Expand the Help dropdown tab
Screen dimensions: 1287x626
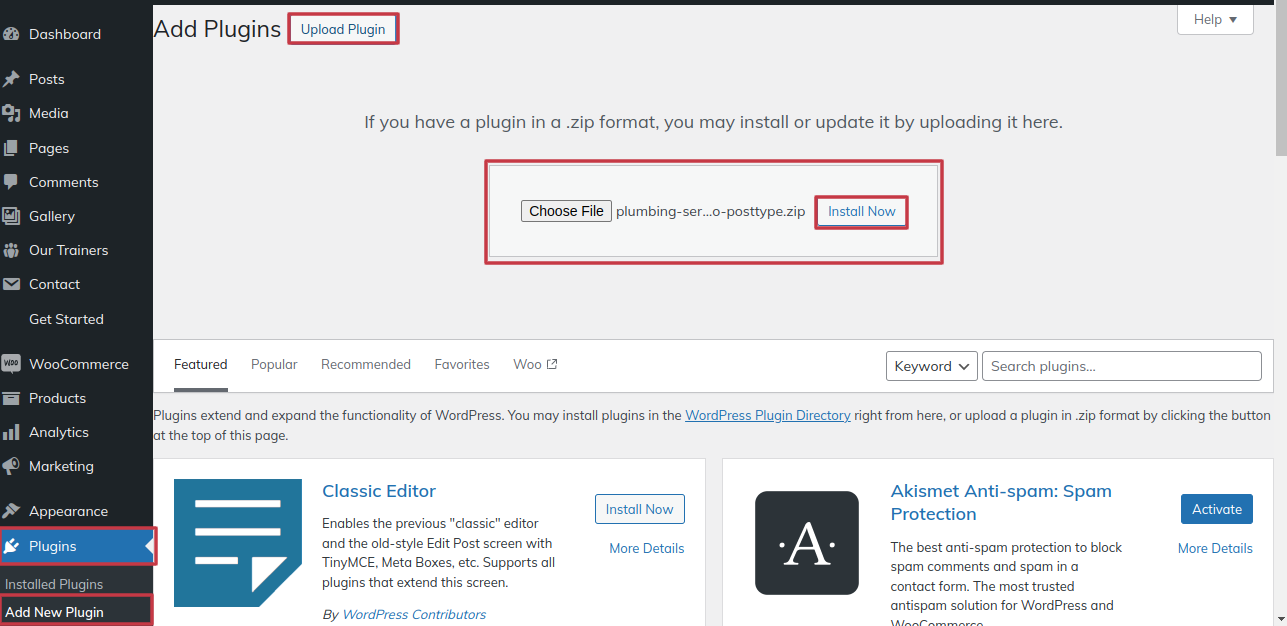click(1215, 19)
